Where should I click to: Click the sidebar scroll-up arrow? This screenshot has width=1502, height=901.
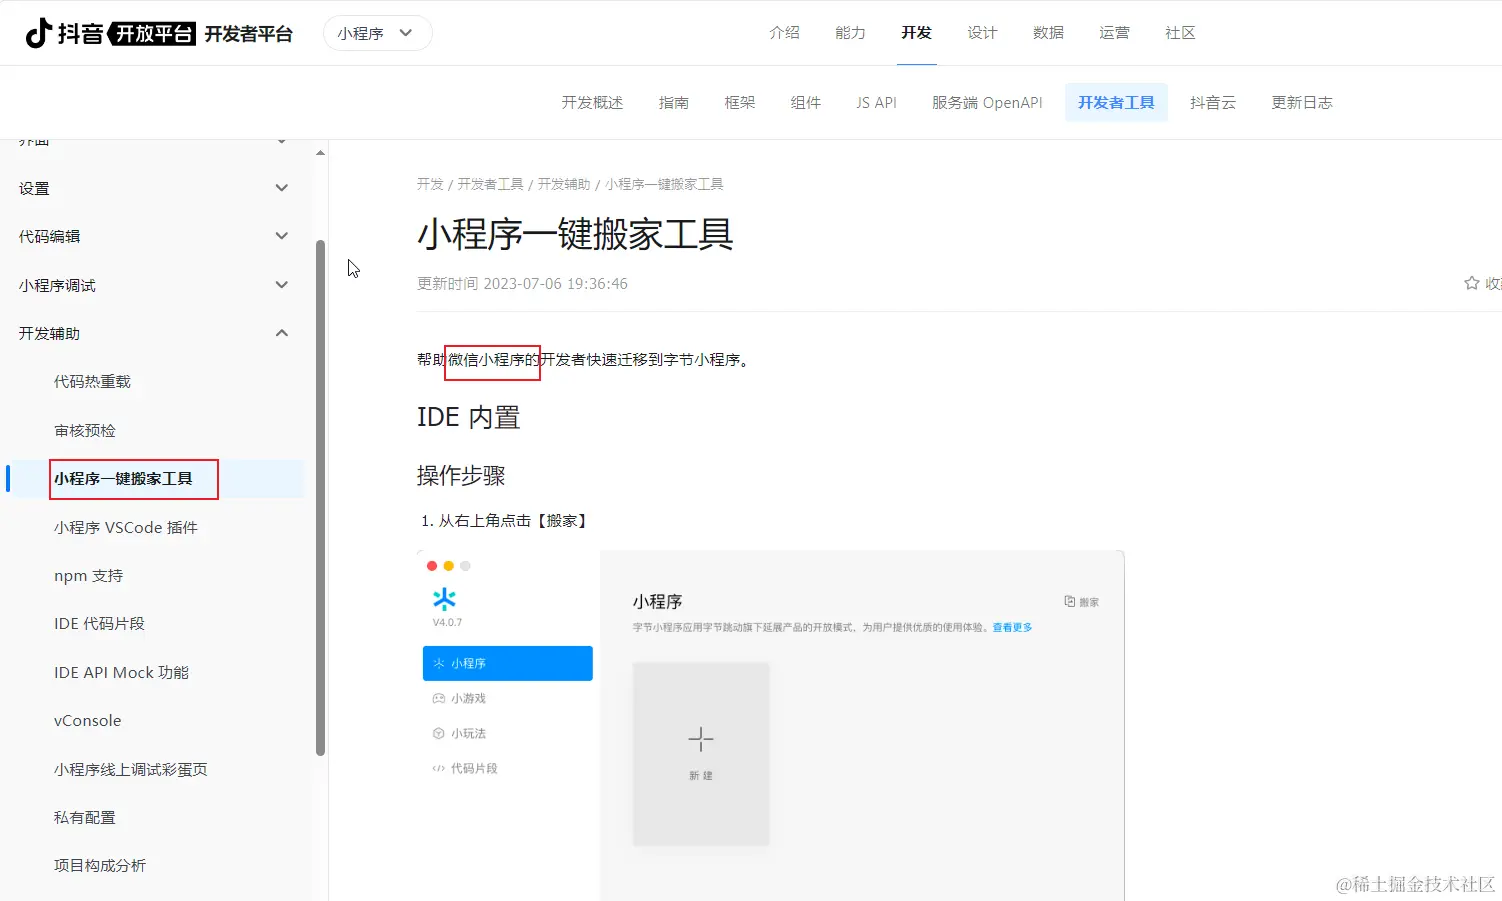(320, 153)
